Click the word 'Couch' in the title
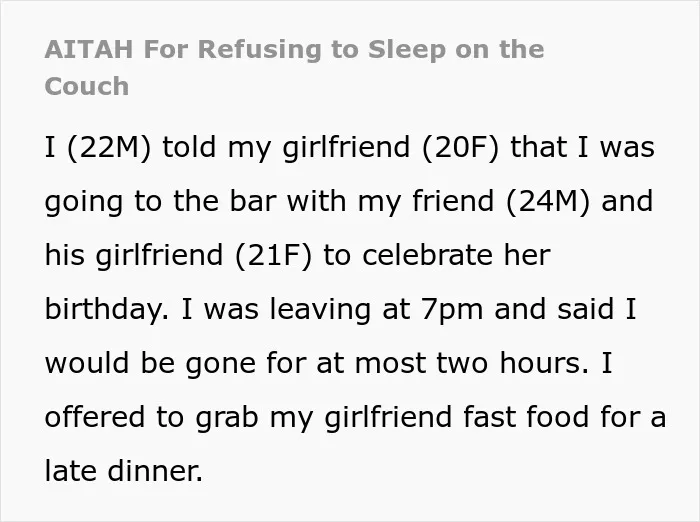 click(x=87, y=86)
